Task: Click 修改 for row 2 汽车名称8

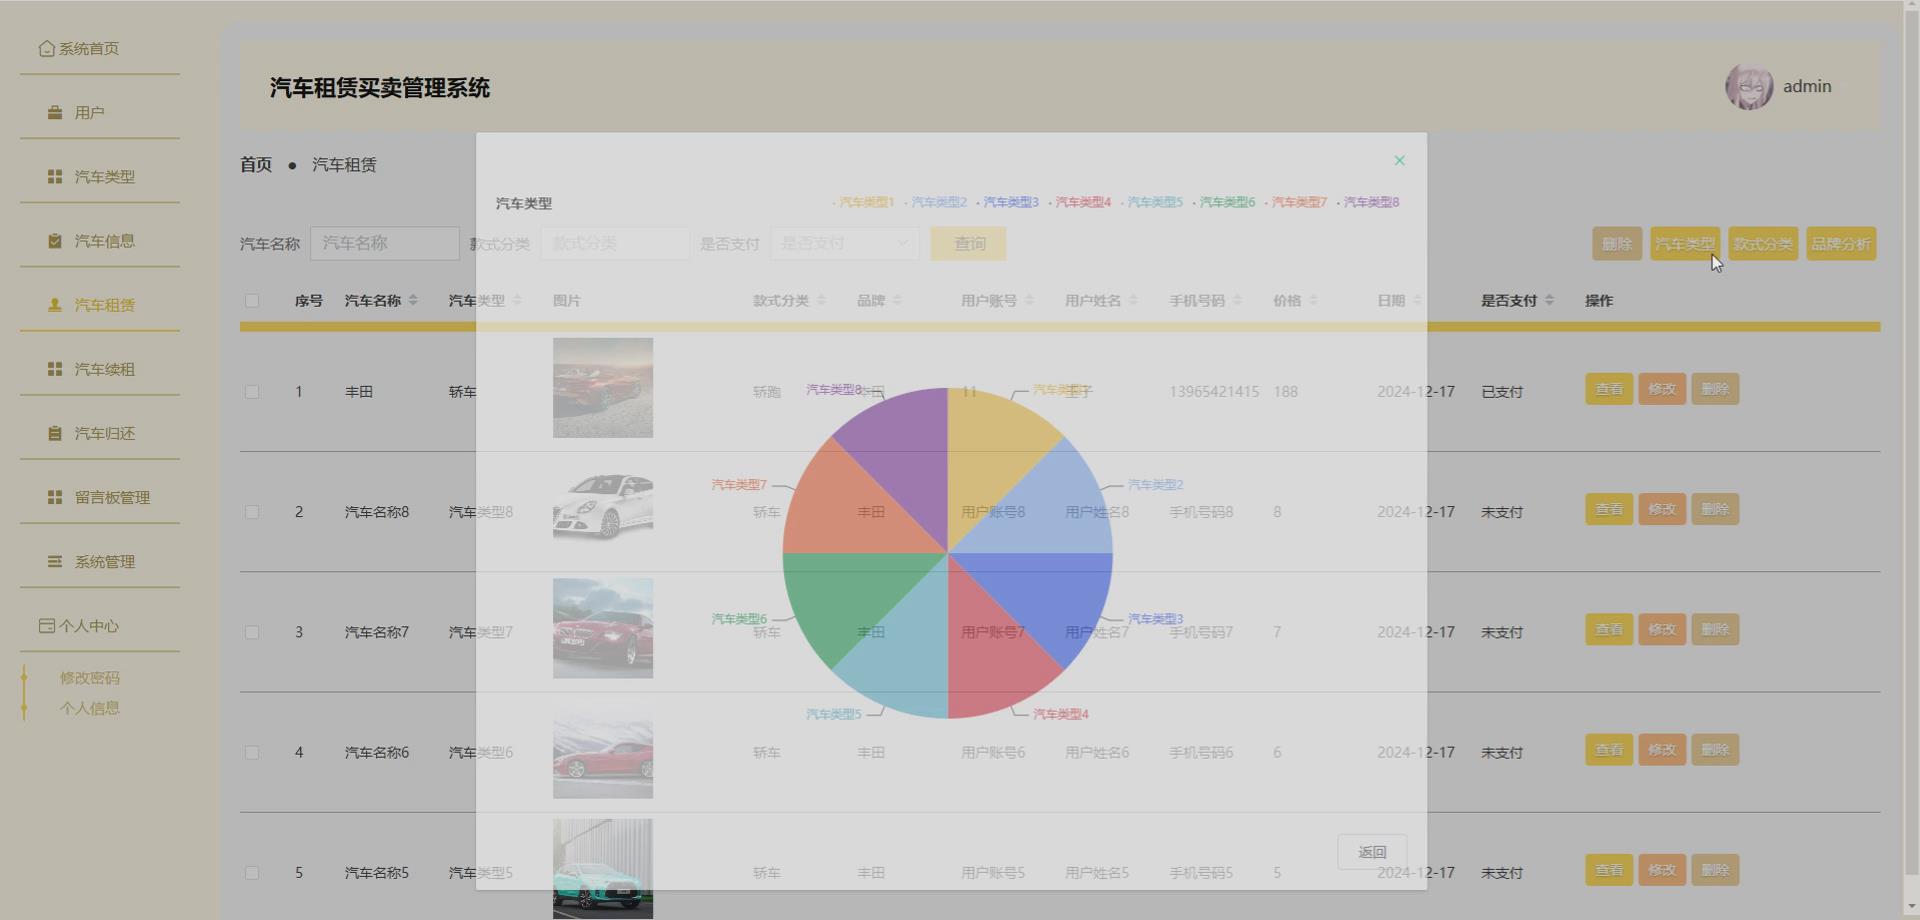Action: 1662,509
